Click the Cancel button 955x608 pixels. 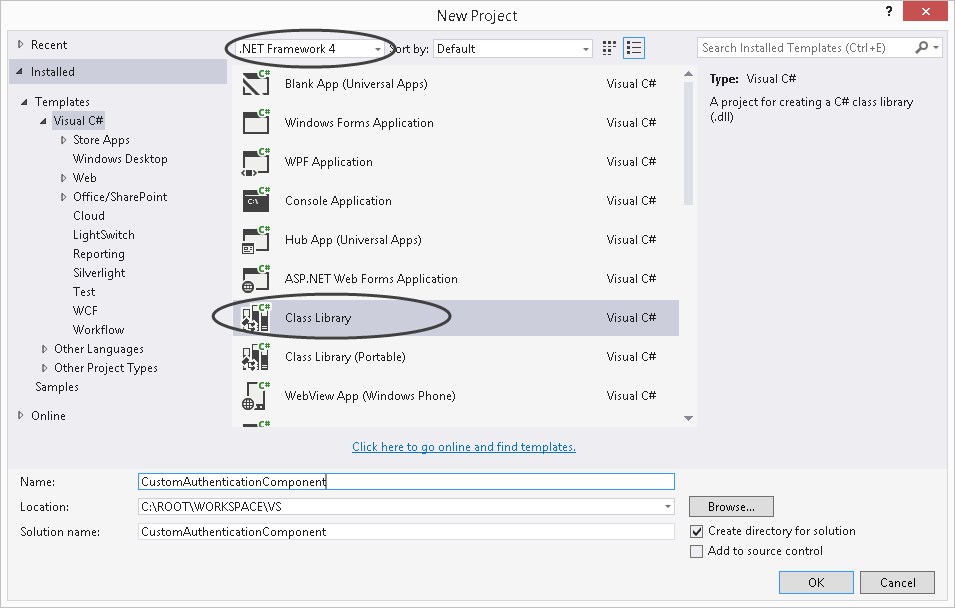(897, 582)
